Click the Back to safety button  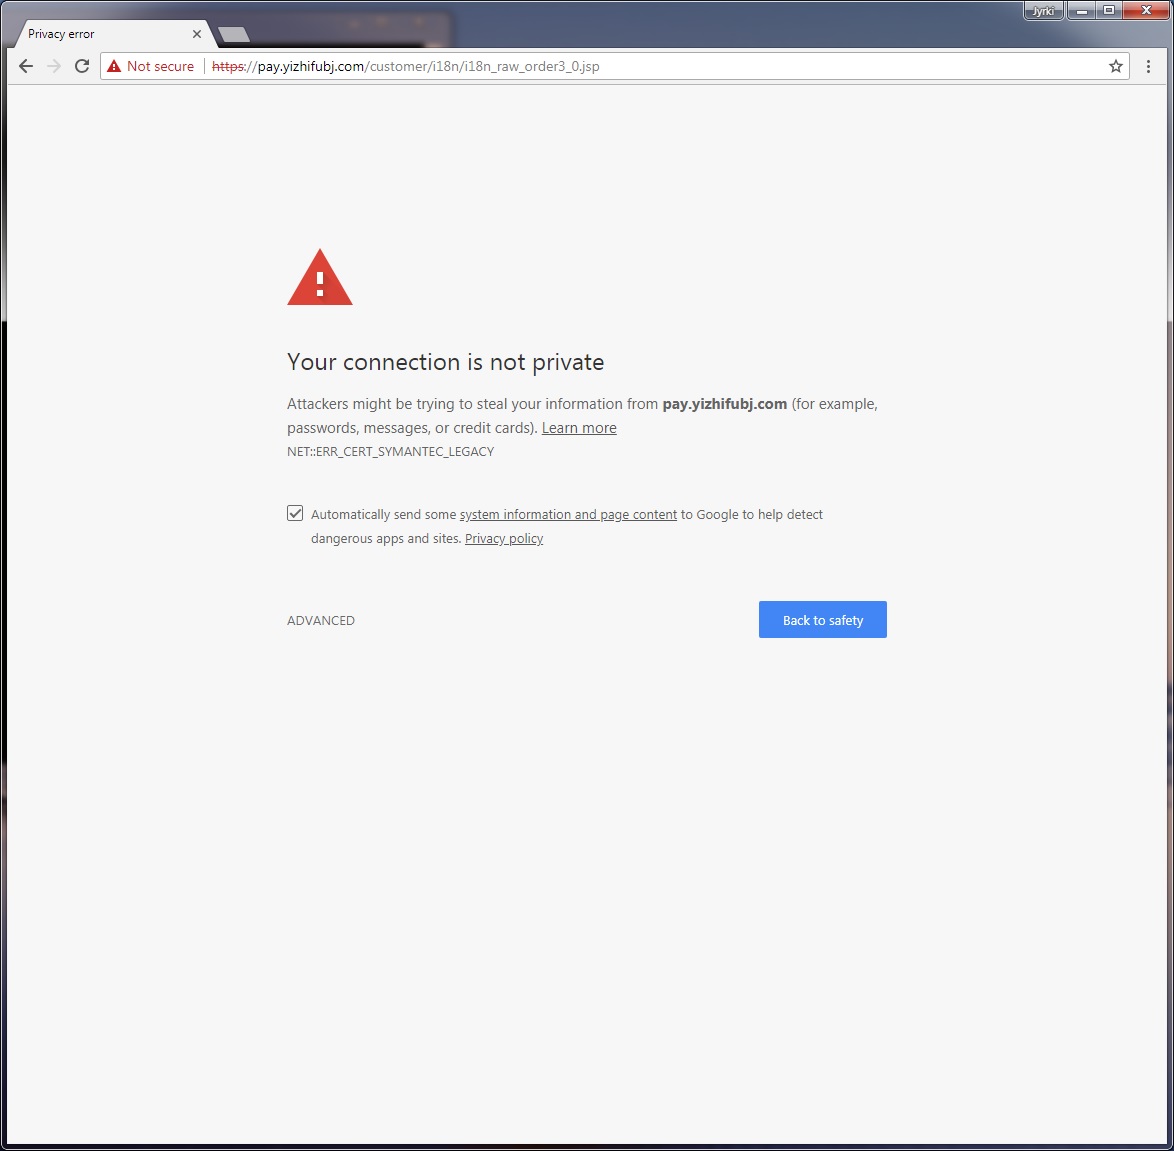point(822,619)
